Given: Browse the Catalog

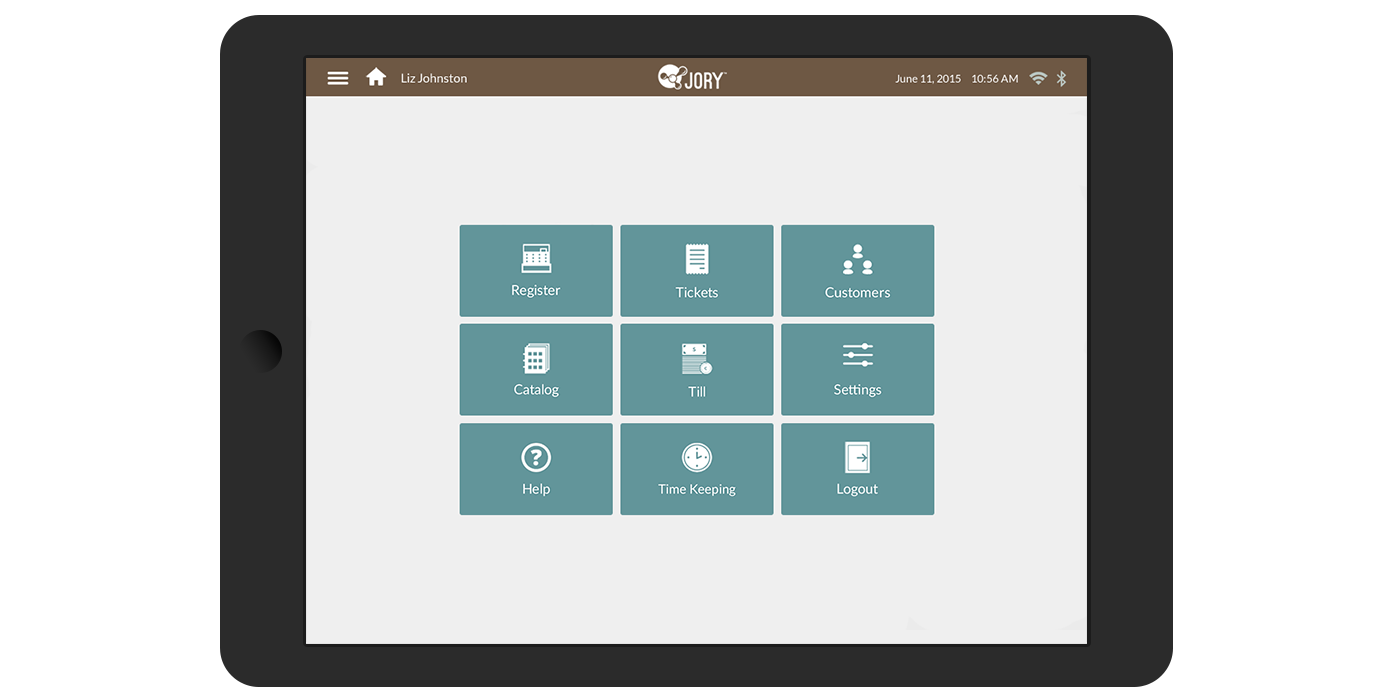Looking at the screenshot, I should tap(536, 369).
